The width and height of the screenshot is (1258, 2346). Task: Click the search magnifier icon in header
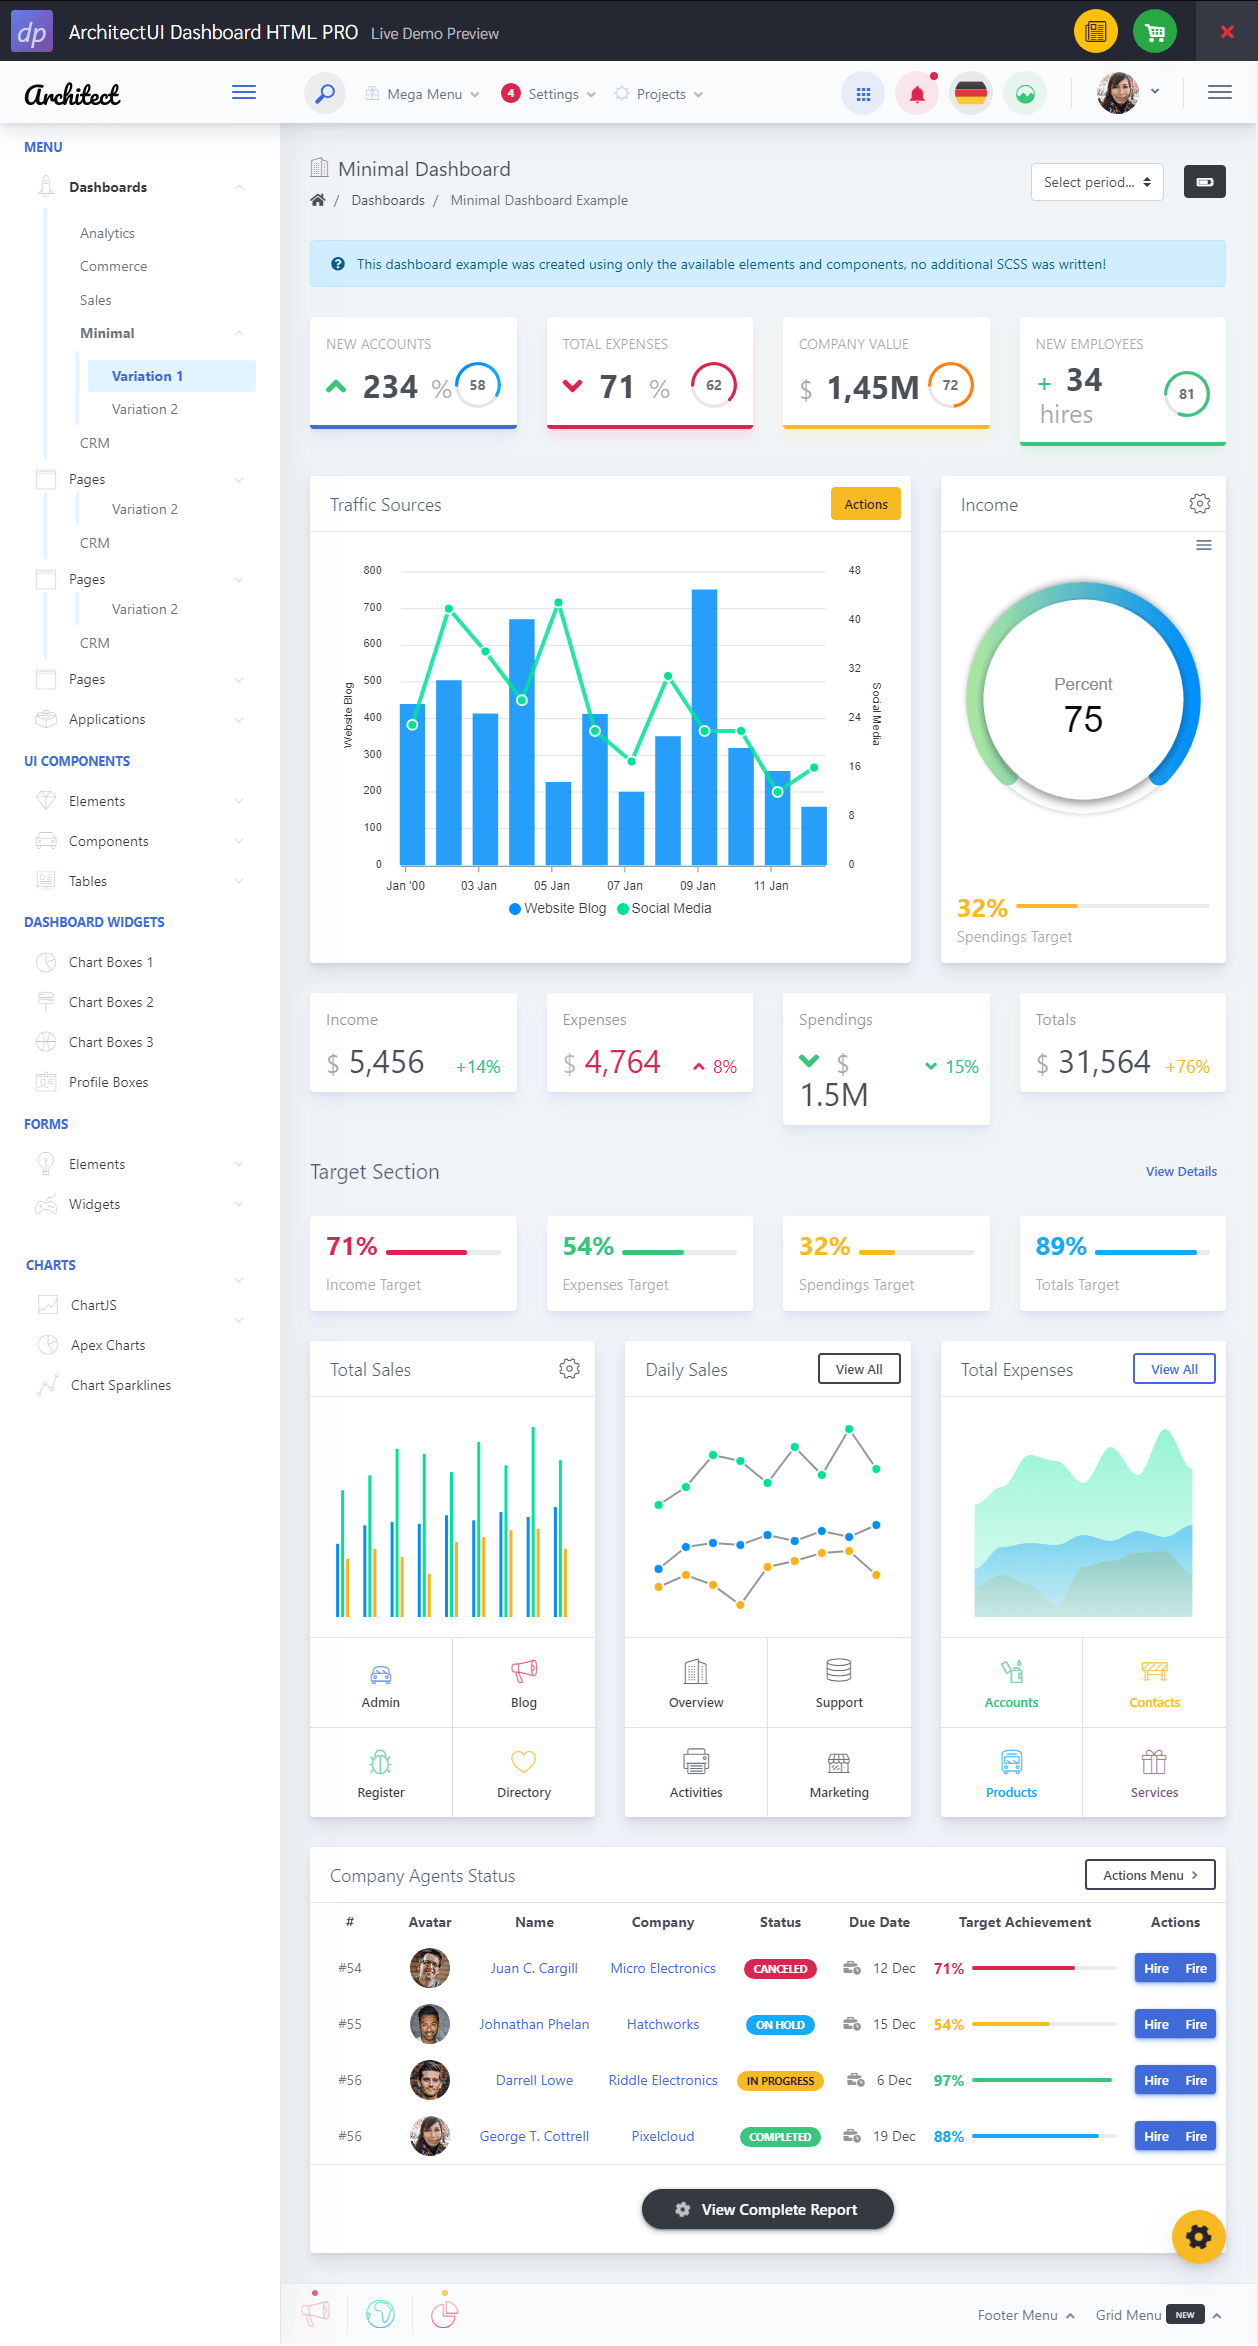click(325, 94)
